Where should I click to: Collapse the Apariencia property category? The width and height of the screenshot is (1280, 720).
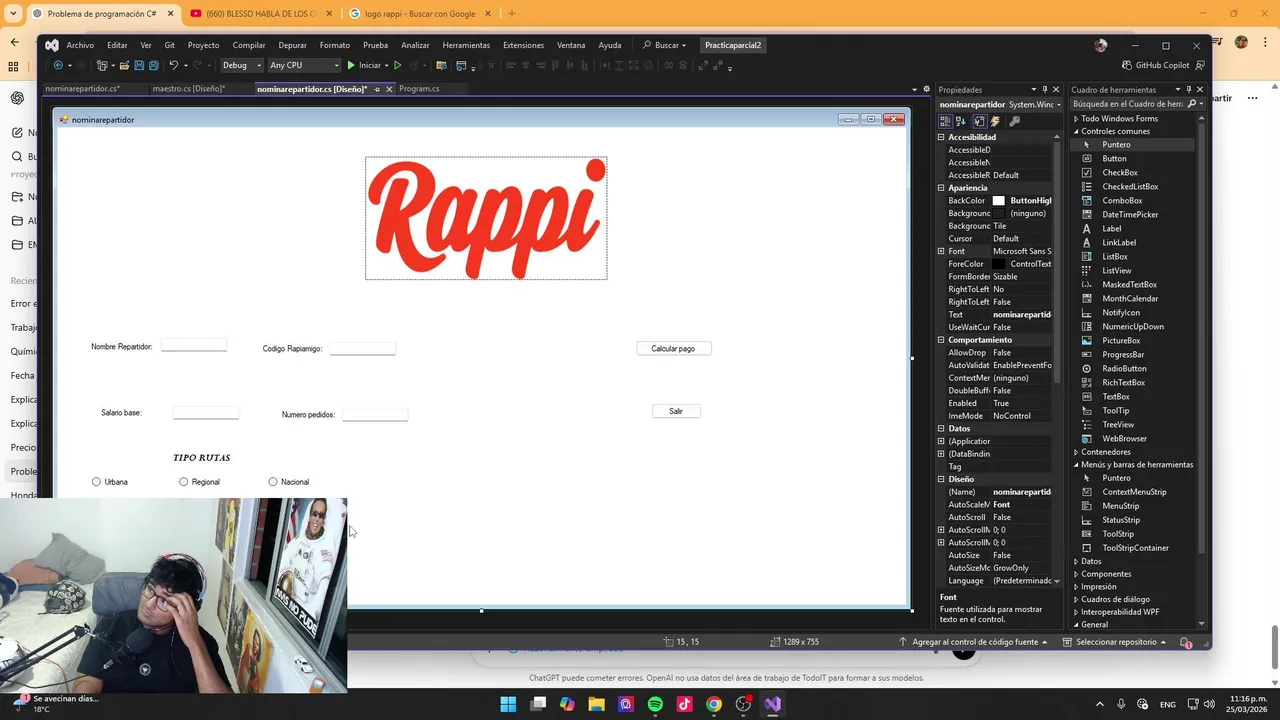[941, 188]
